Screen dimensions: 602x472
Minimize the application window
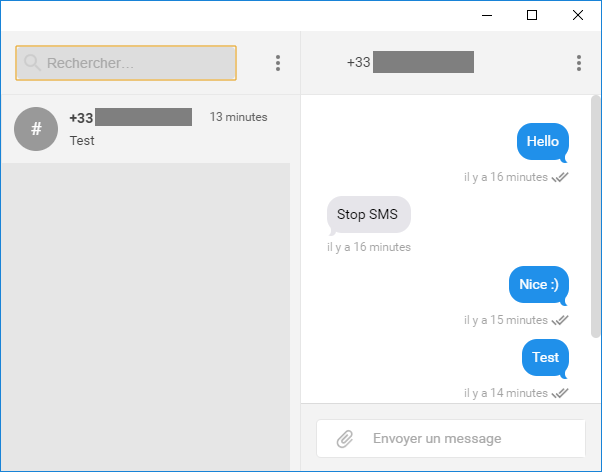coord(487,15)
